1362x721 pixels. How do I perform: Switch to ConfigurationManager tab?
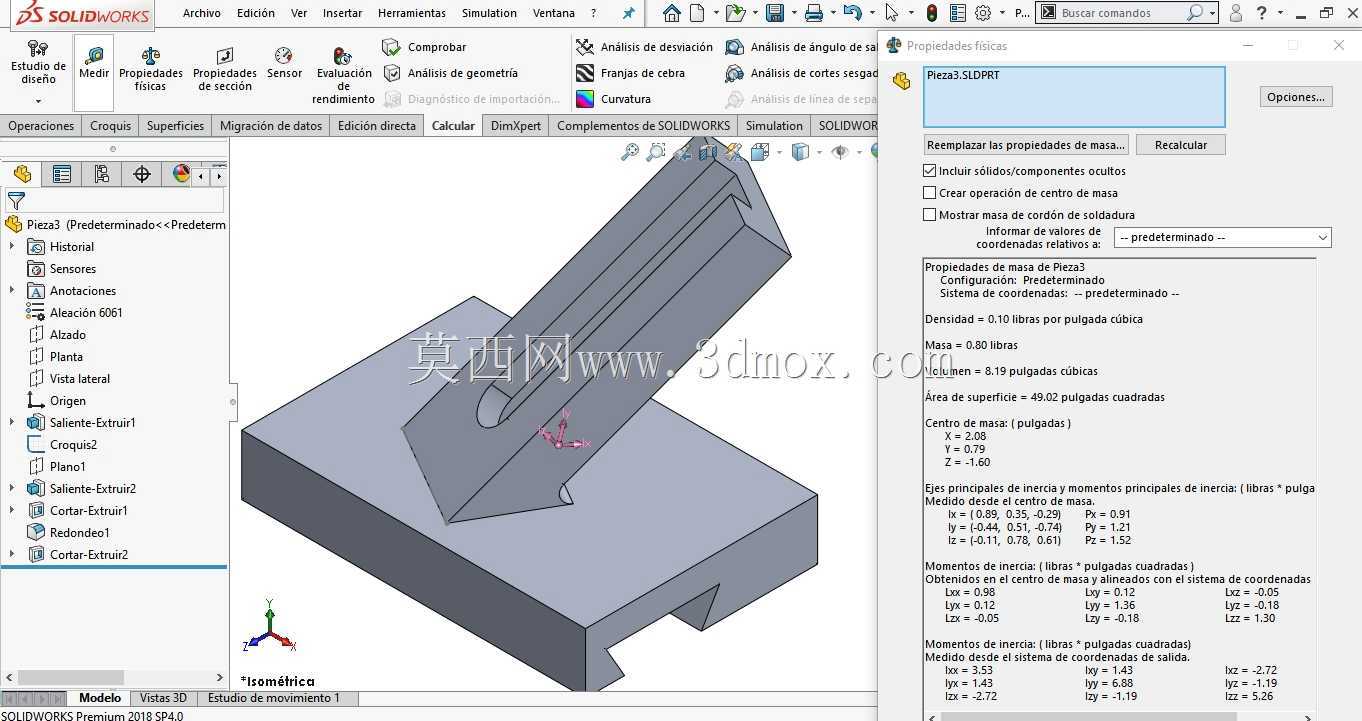[102, 174]
